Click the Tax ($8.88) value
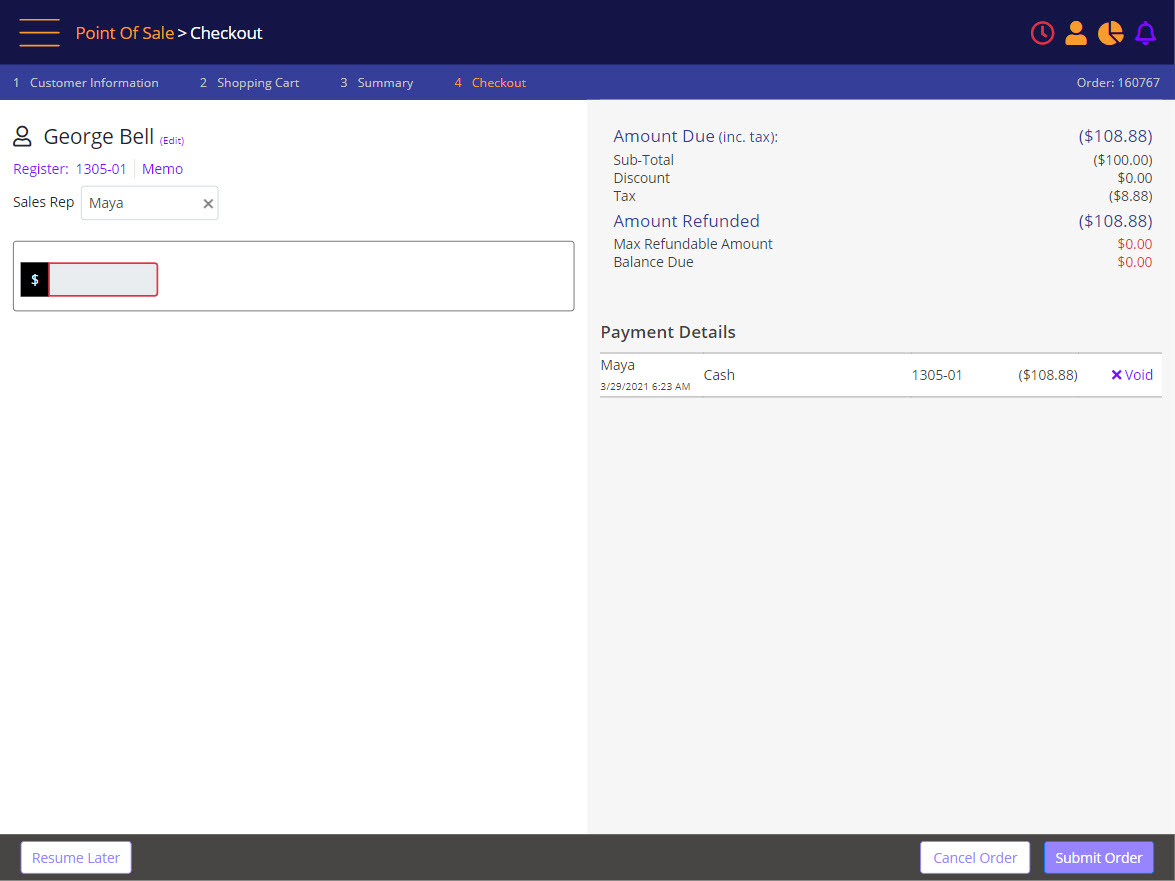This screenshot has width=1175, height=881. (1130, 196)
